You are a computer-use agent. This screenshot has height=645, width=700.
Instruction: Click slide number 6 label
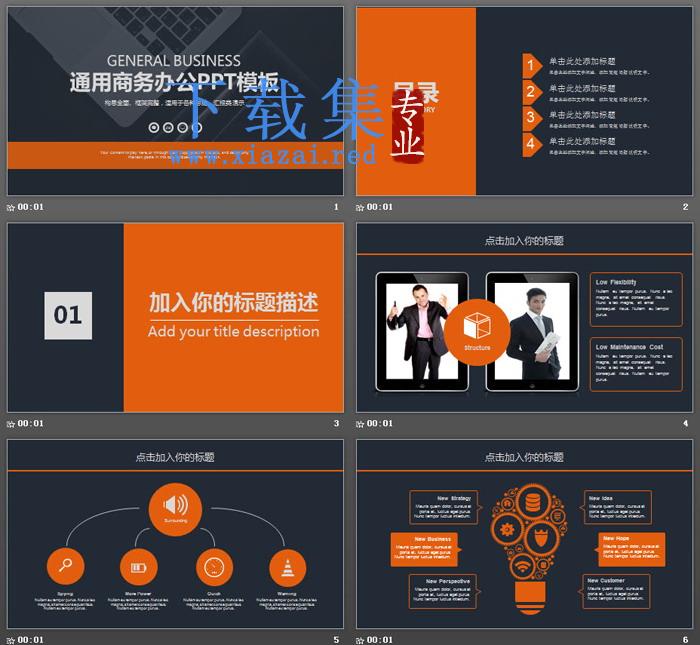[x=685, y=640]
